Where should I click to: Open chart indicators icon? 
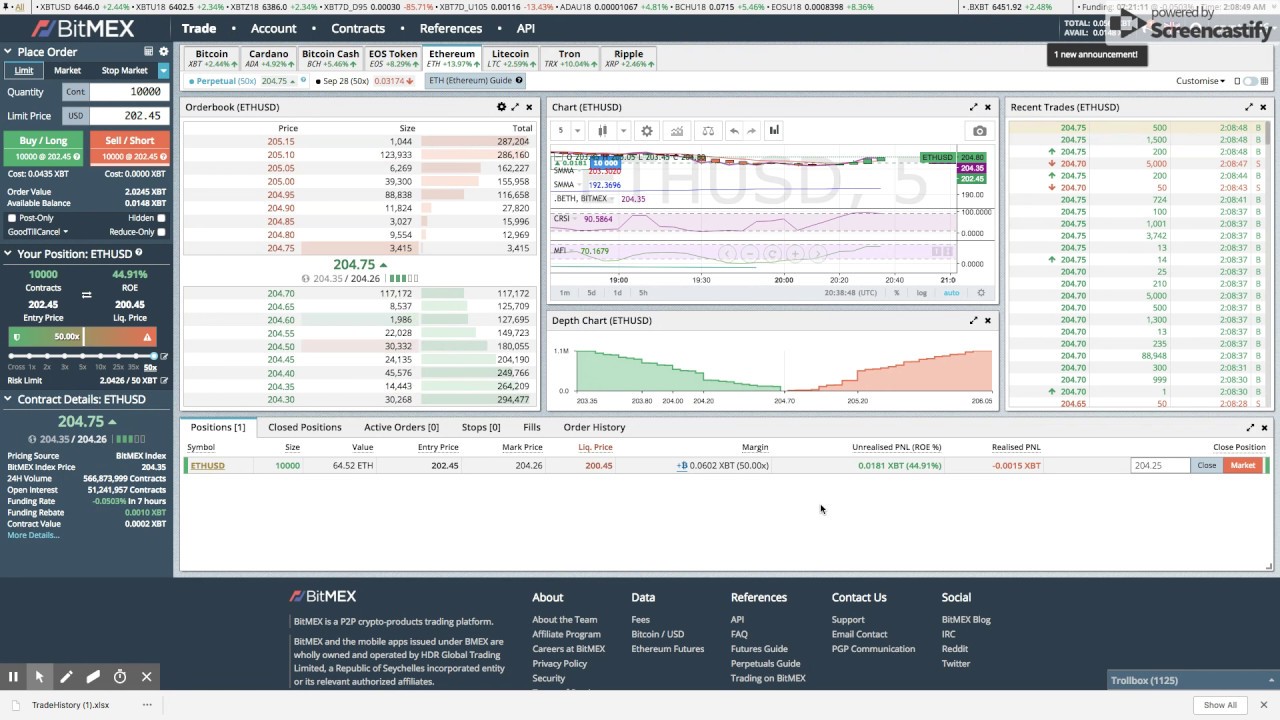tap(677, 131)
